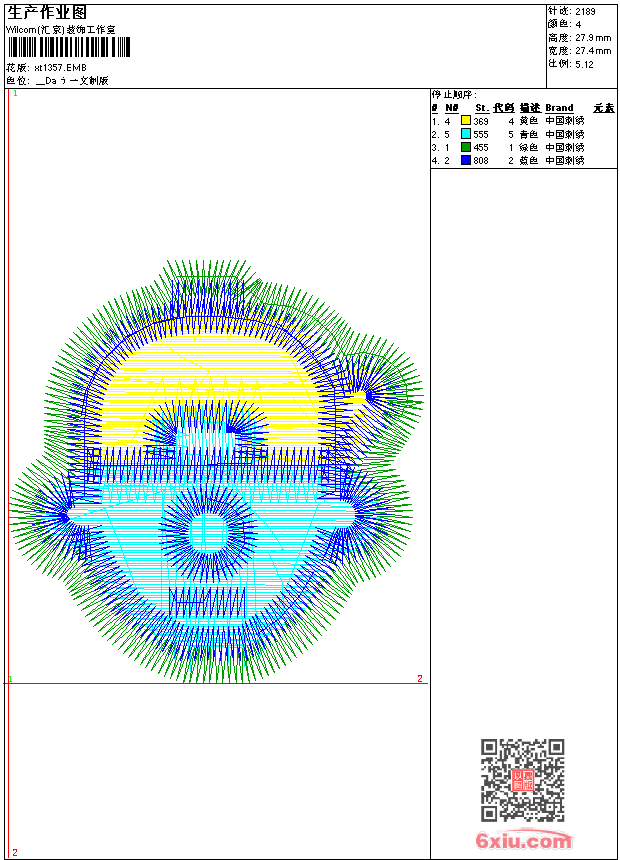Click the 色位 colorway line

coord(58,81)
